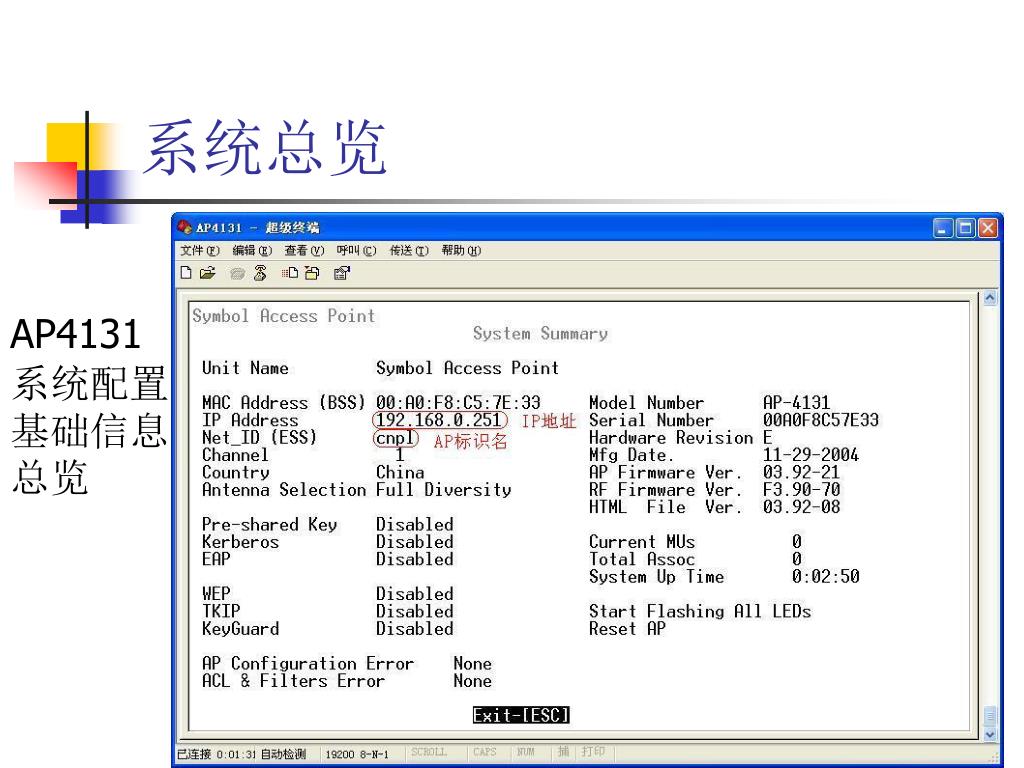Image resolution: width=1024 pixels, height=768 pixels.
Task: Click the ACL & Filters Error label
Action: (x=293, y=681)
